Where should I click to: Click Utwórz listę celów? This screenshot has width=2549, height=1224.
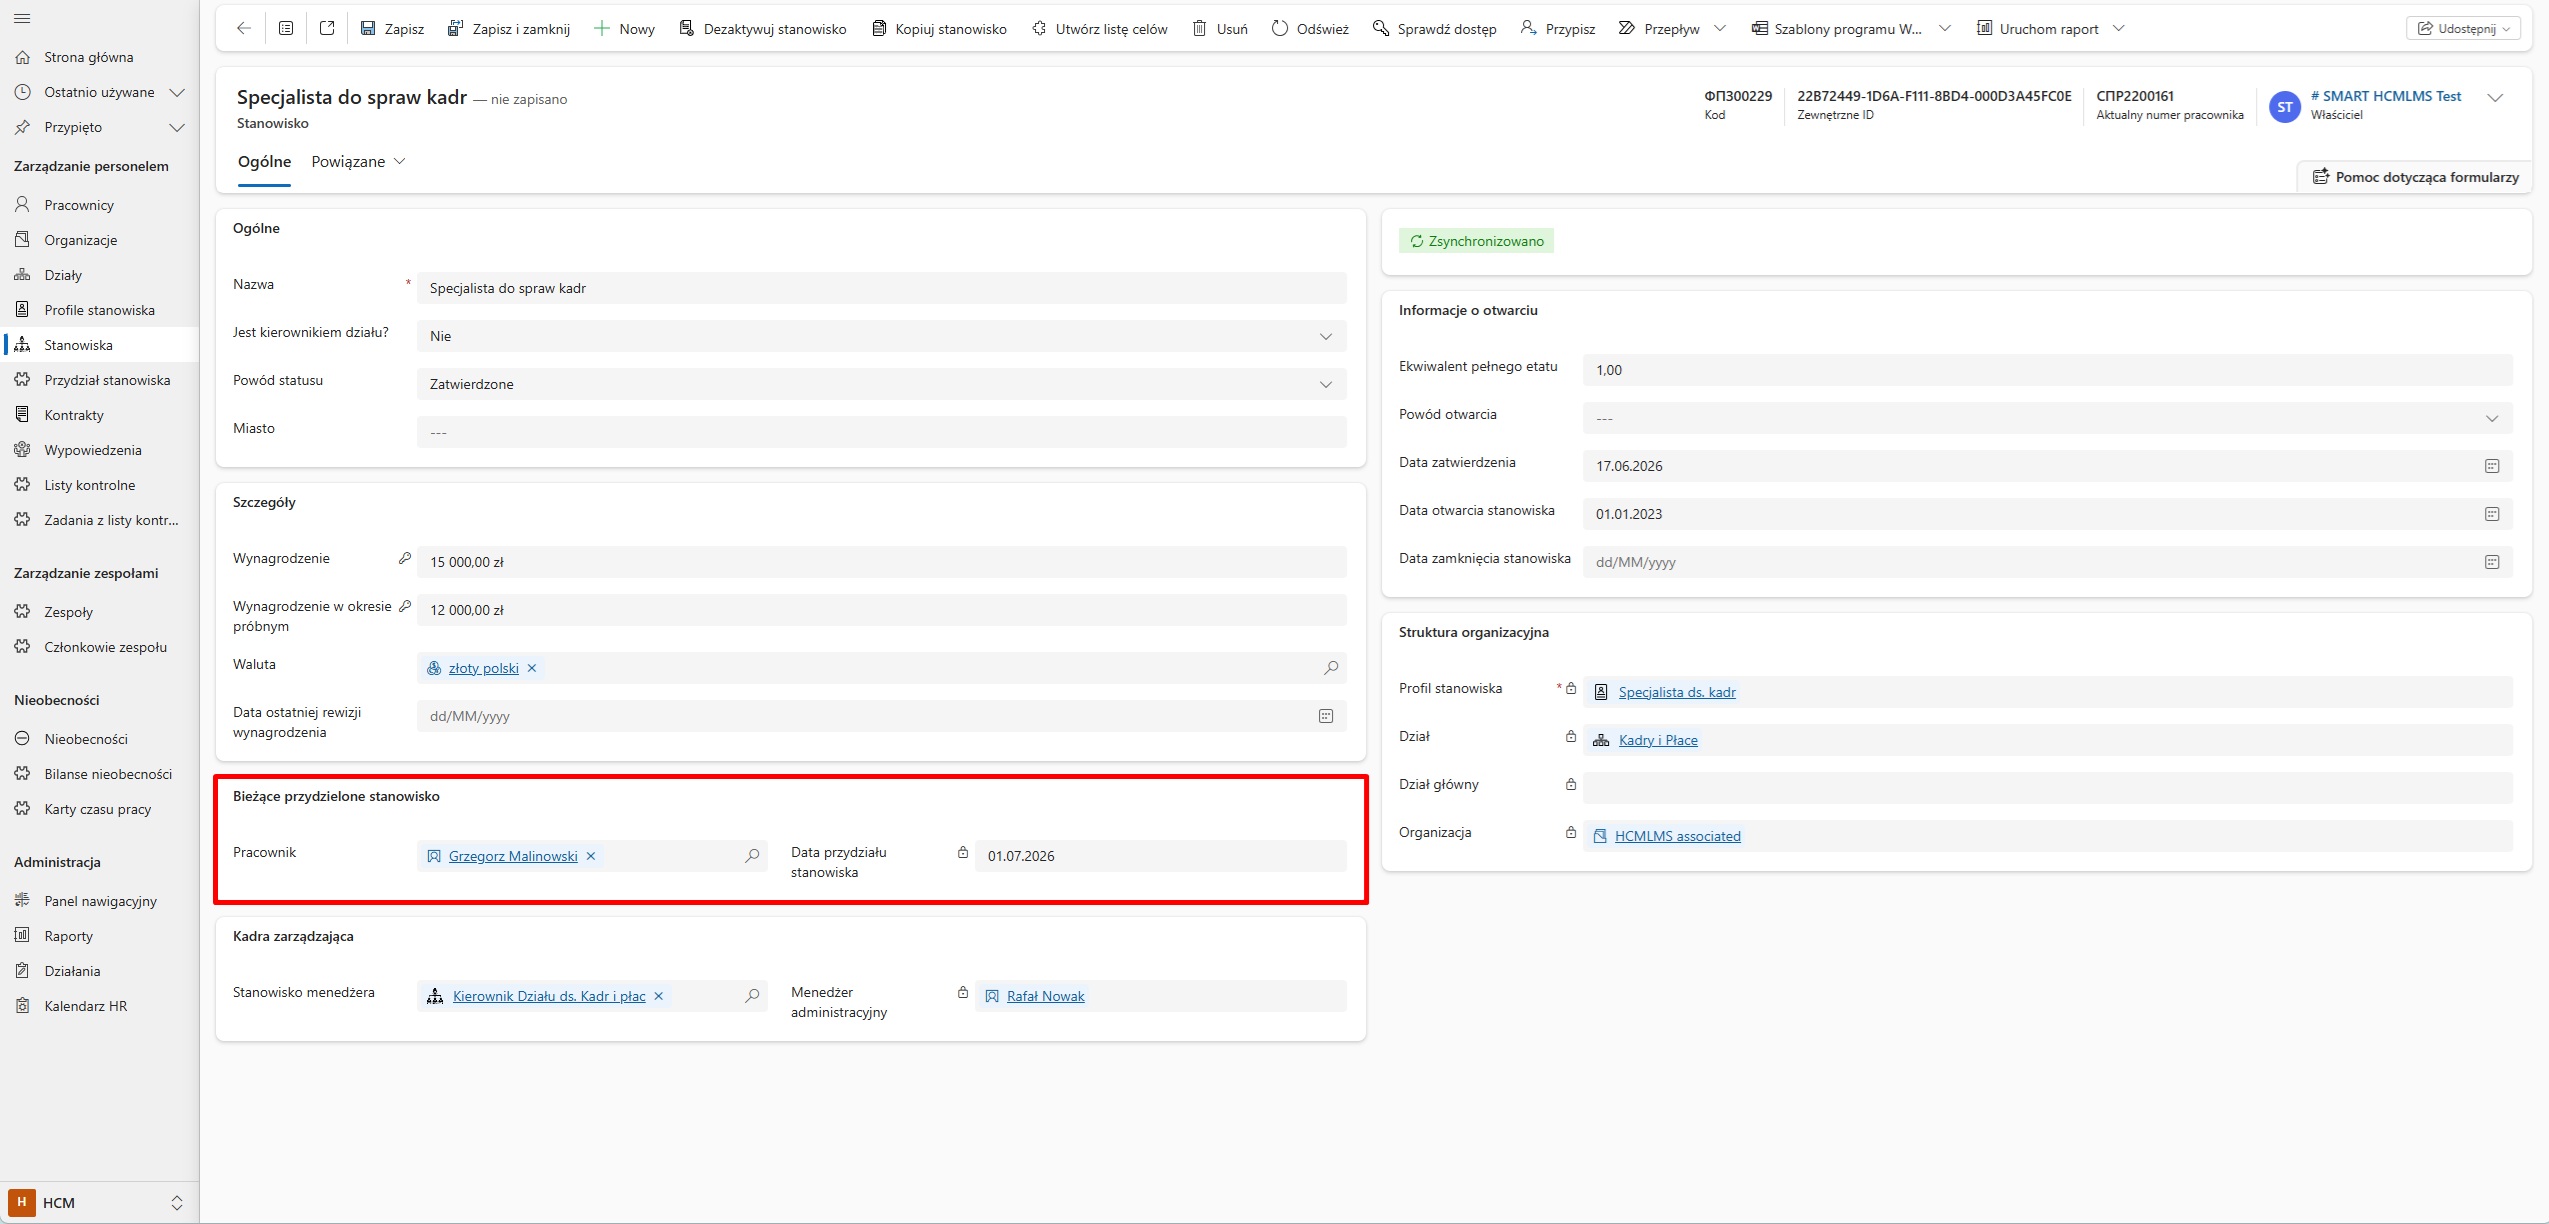pyautogui.click(x=1099, y=29)
